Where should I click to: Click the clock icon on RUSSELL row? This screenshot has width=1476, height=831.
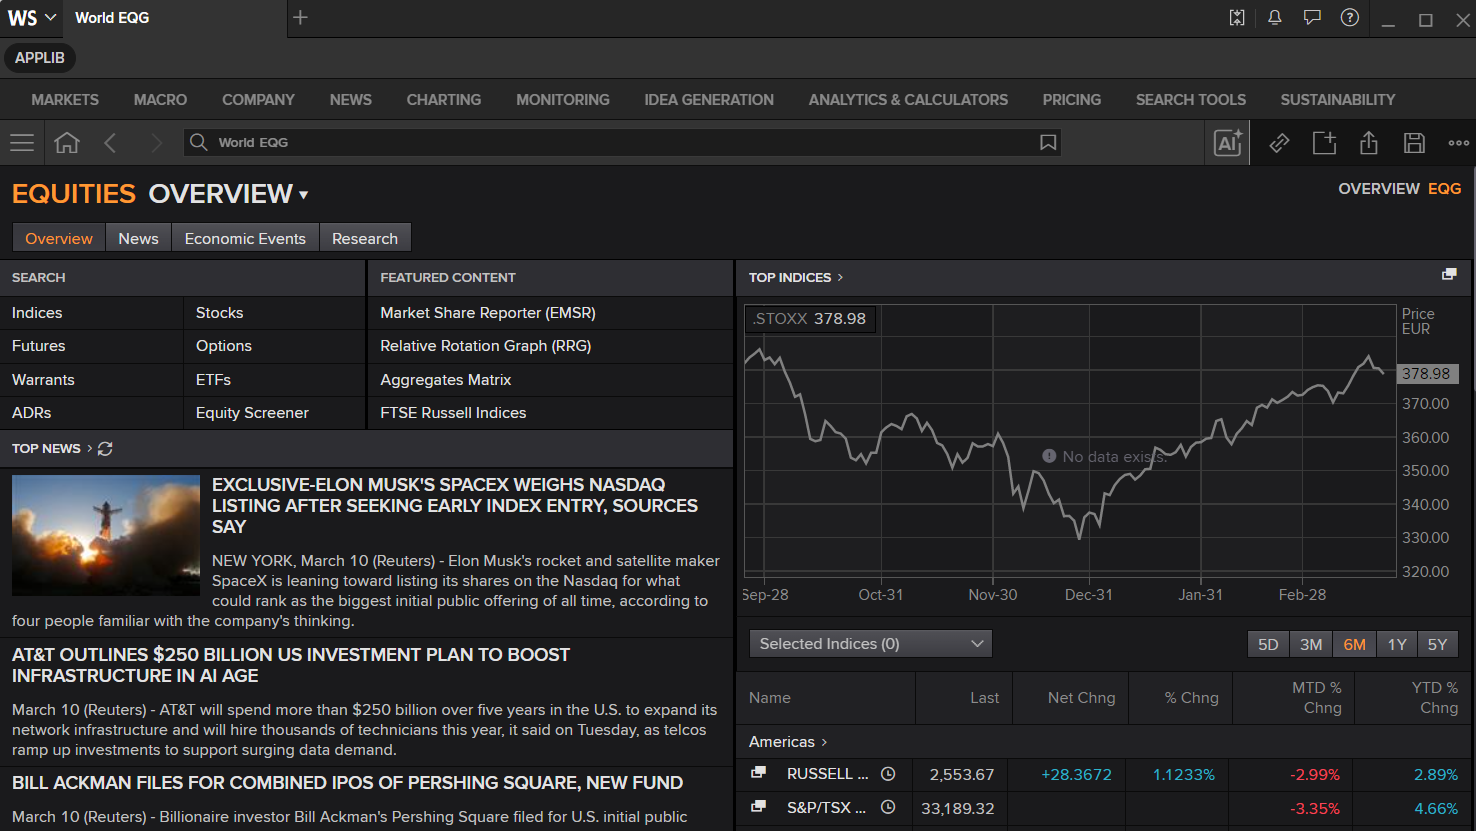888,774
